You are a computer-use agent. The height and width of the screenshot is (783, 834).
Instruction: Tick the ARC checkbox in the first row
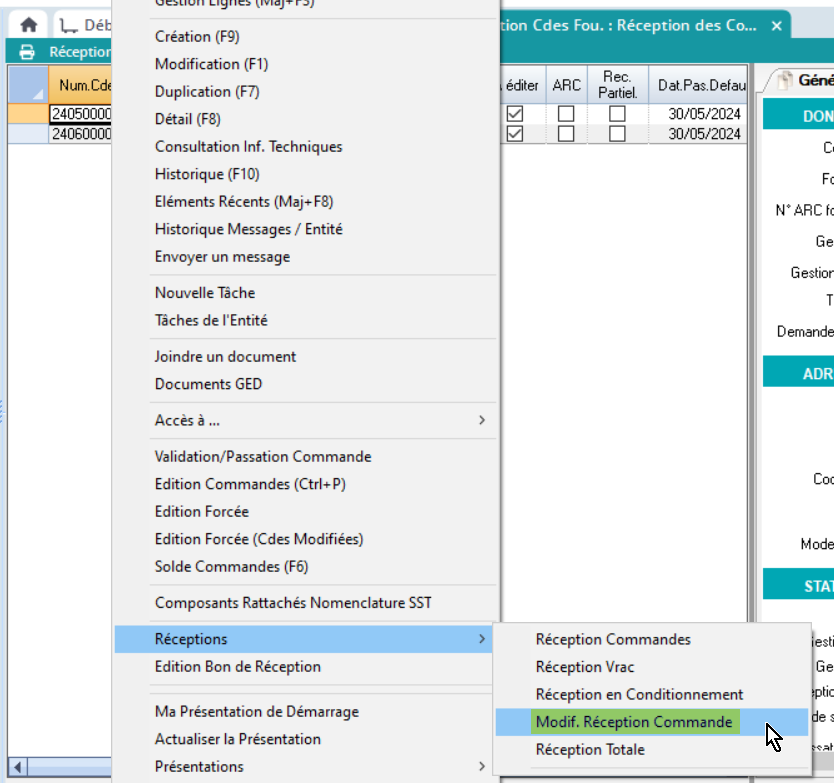click(566, 114)
